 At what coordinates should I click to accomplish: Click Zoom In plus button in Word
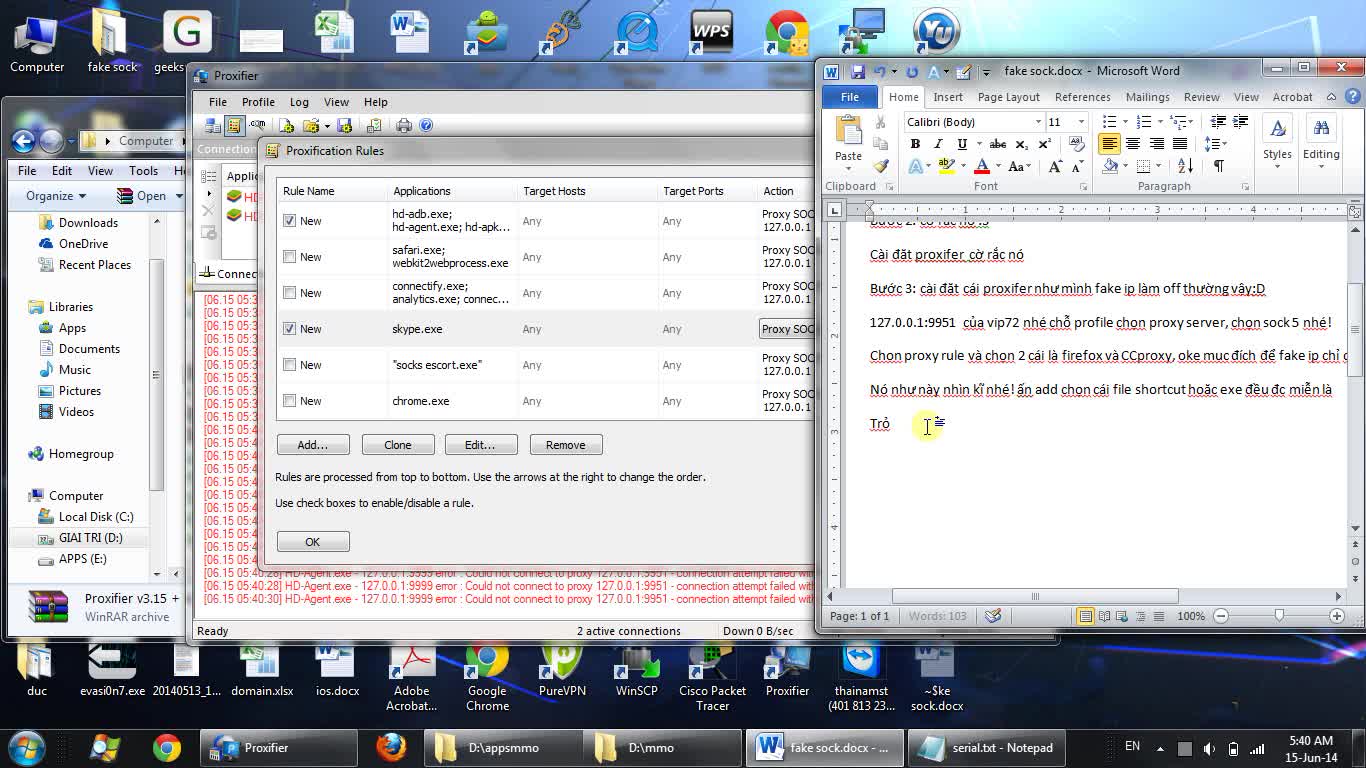(x=1337, y=616)
